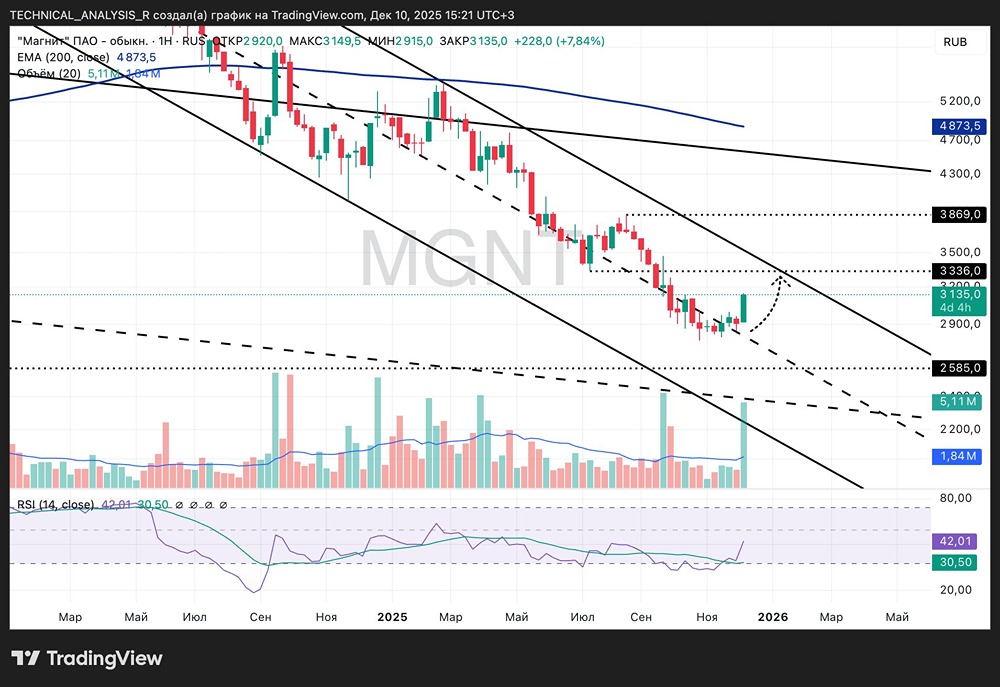Viewport: 1000px width, 687px height.
Task: Click the green 3 135,0 last price label
Action: [959, 300]
